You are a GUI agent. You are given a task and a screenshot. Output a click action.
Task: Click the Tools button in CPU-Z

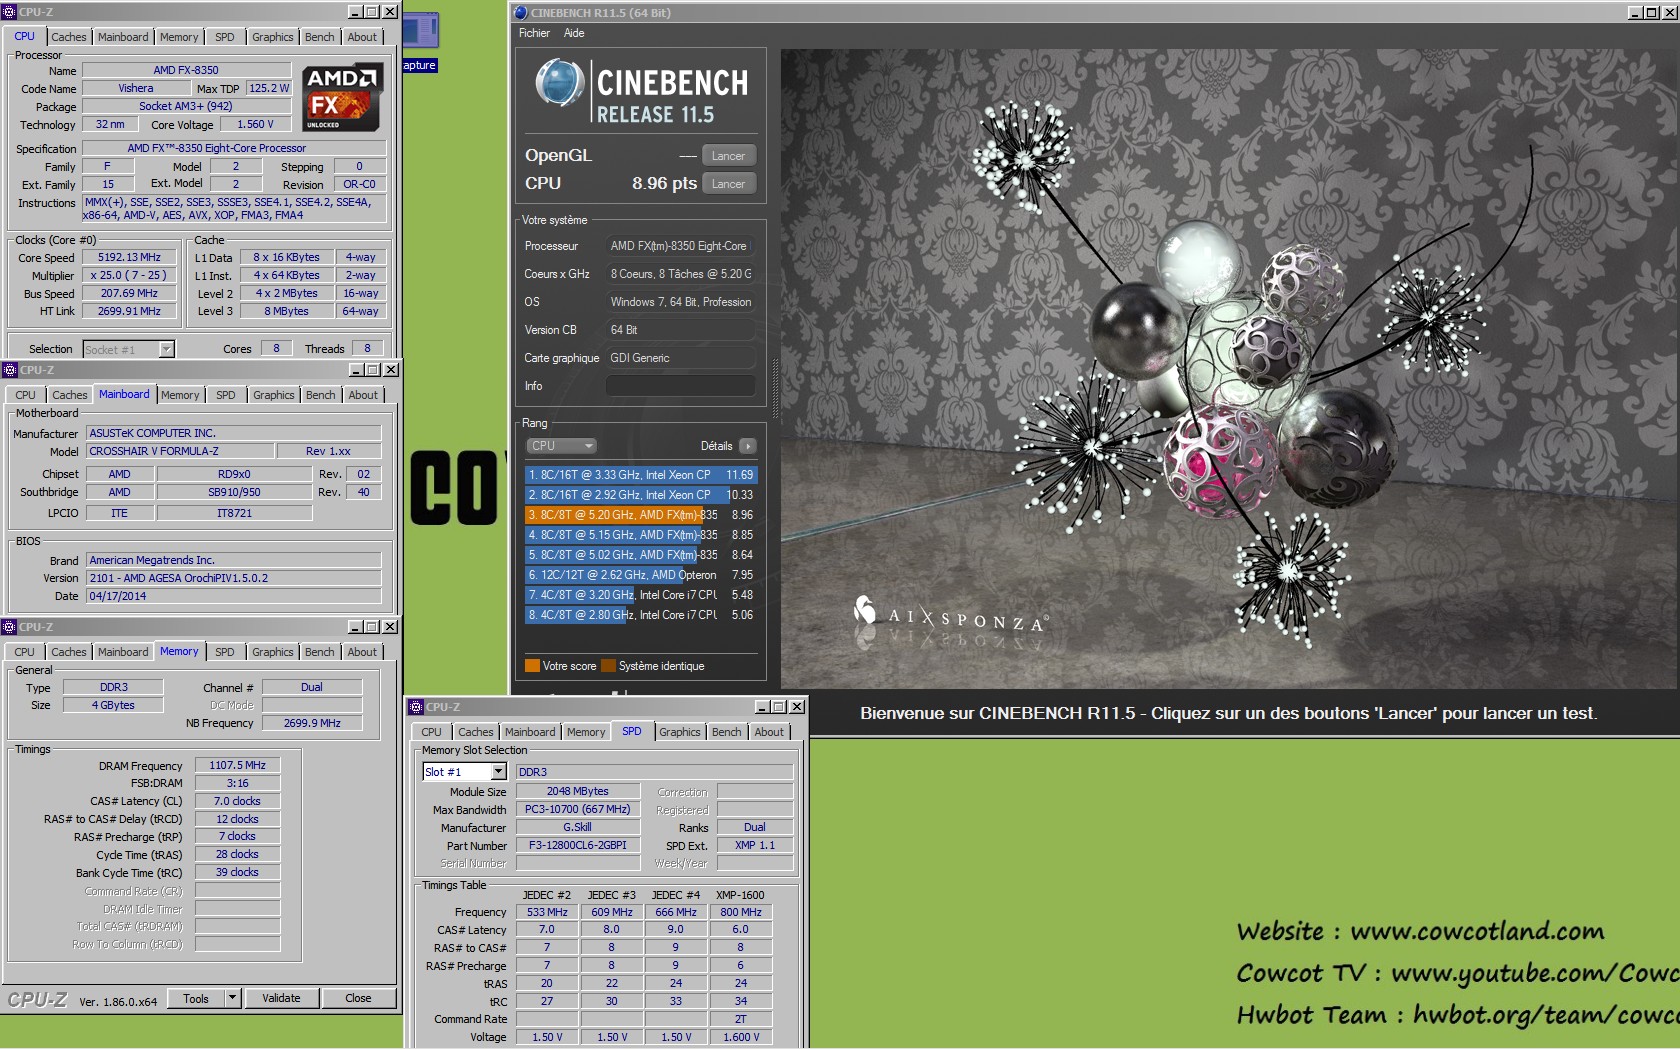coord(196,998)
